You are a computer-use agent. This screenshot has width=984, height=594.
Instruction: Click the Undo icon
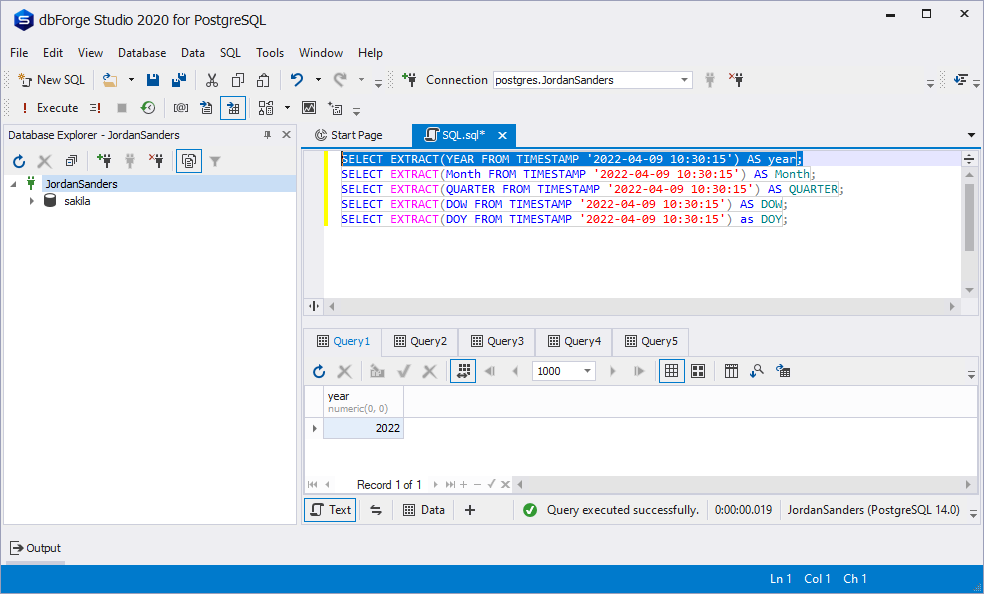(297, 80)
